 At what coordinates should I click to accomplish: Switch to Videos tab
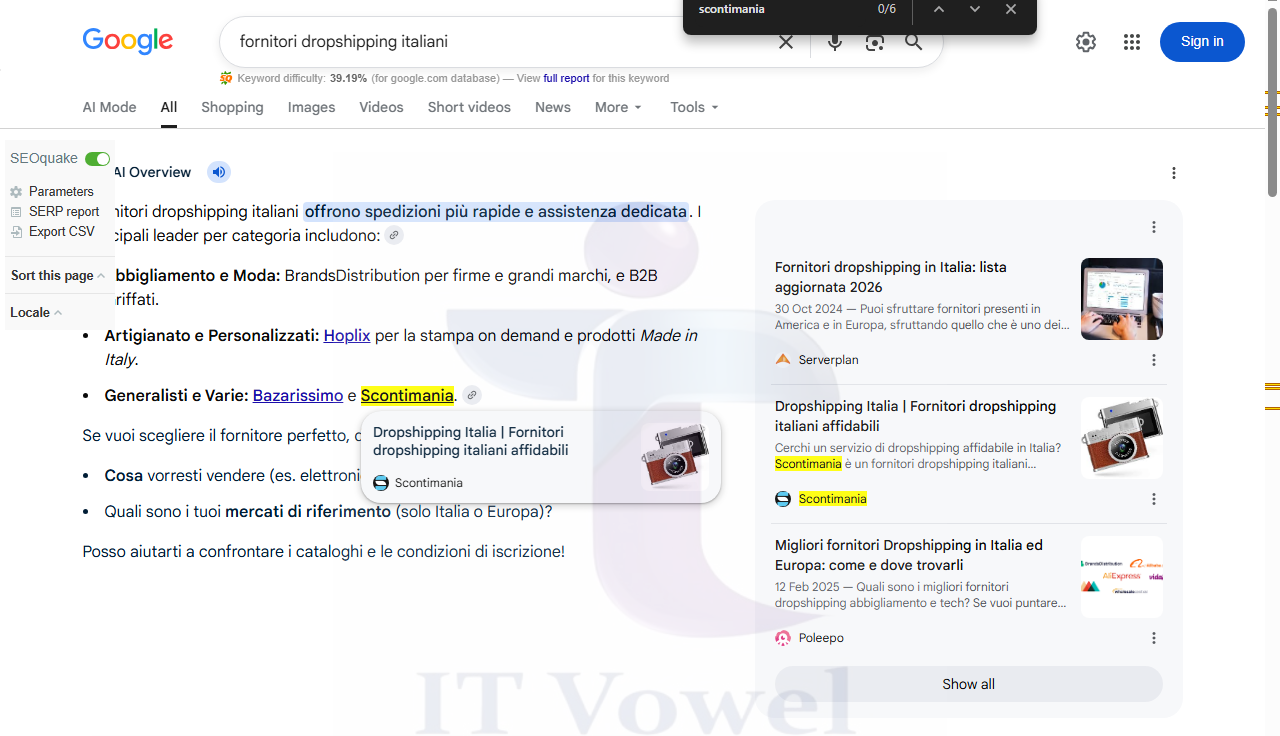(x=382, y=107)
